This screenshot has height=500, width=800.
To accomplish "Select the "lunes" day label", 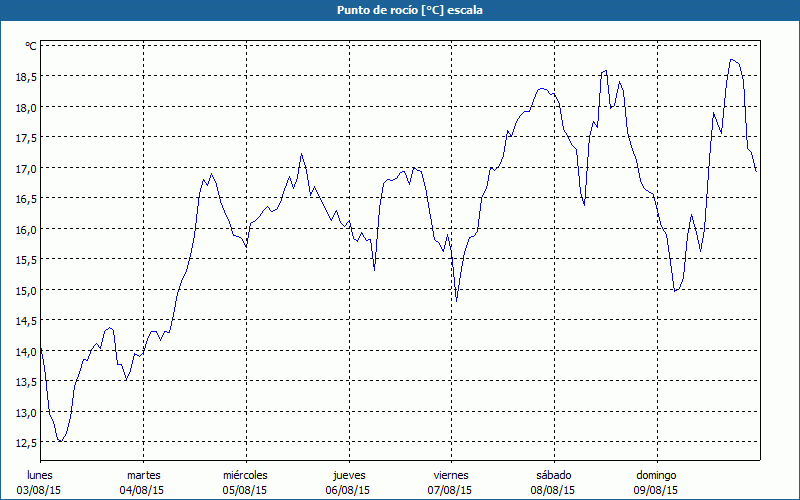I will pyautogui.click(x=40, y=475).
